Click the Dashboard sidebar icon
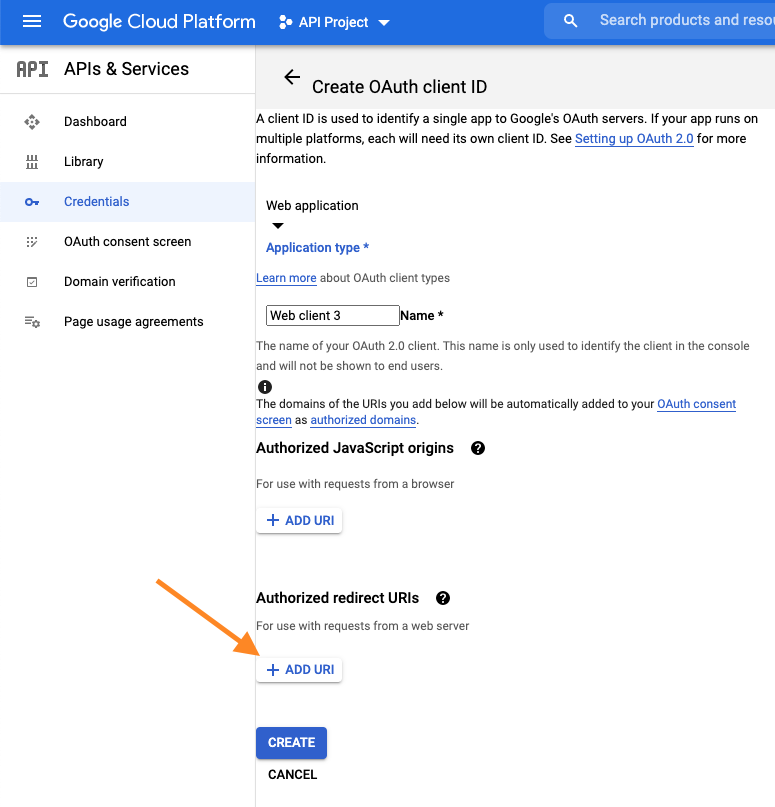This screenshot has height=807, width=775. pos(32,122)
